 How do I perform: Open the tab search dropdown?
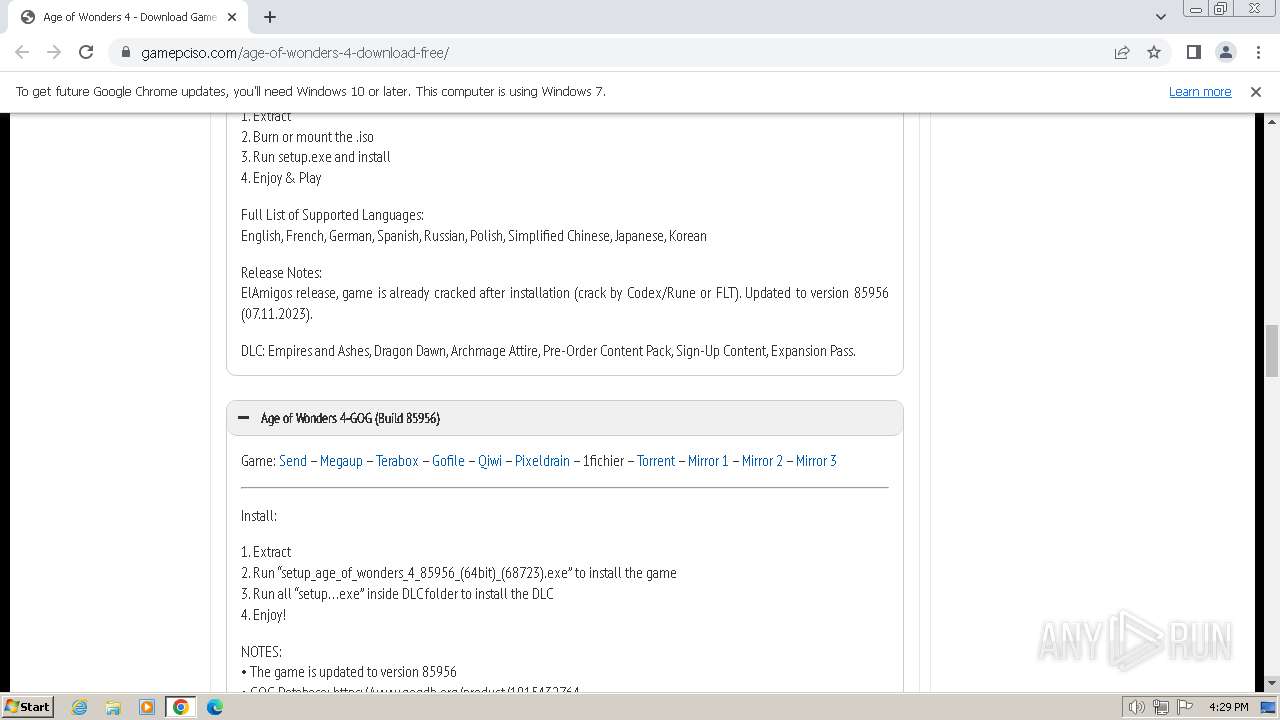click(x=1160, y=17)
